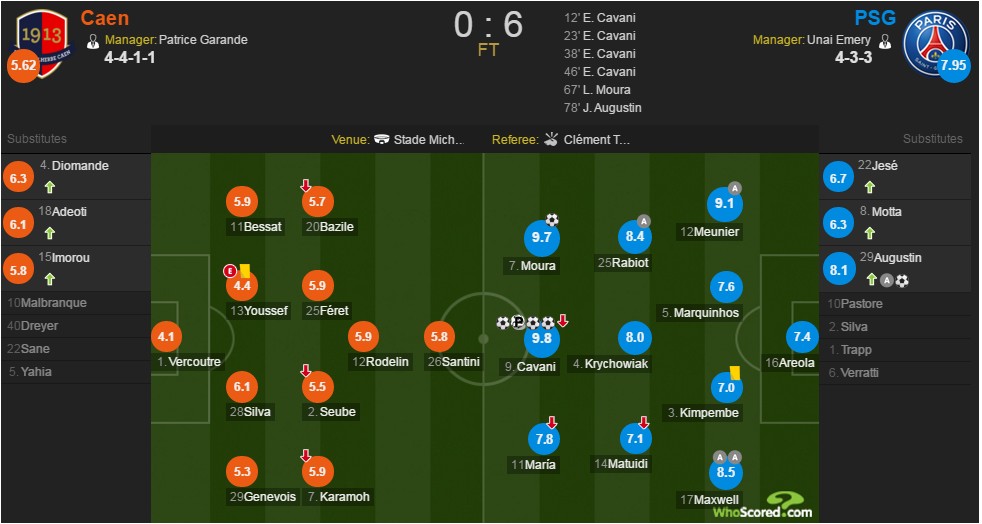Image resolution: width=982 pixels, height=524 pixels.
Task: Open Vercoutre's 4.1 rating bubble
Action: click(x=167, y=337)
